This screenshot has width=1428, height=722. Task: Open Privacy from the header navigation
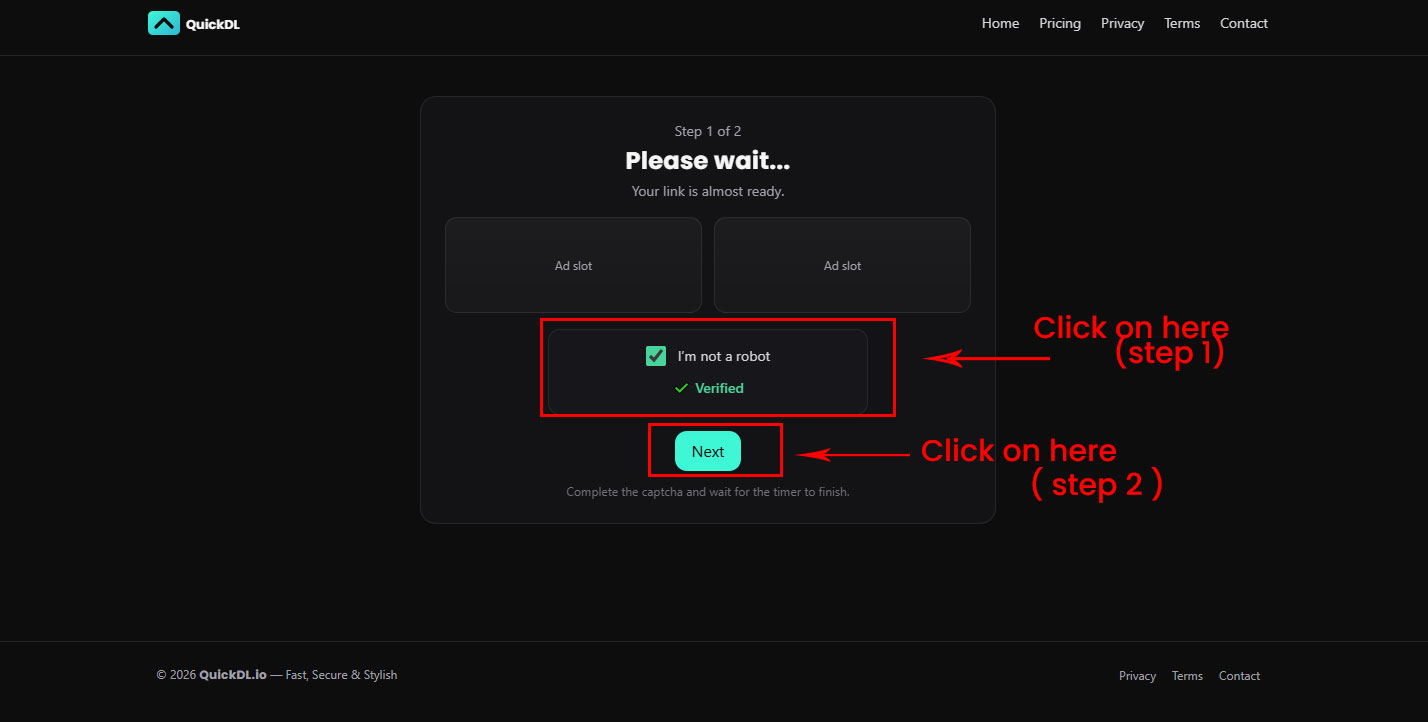click(1122, 23)
